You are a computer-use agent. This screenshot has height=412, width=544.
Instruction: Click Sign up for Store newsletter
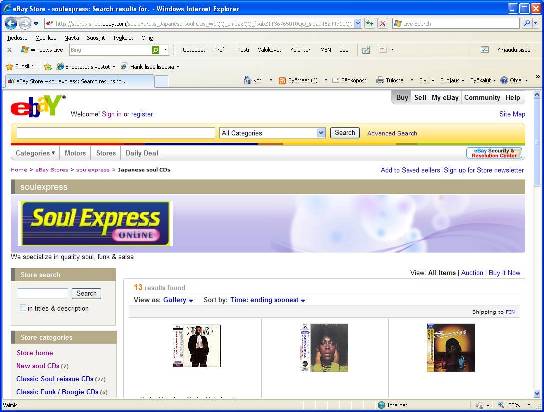tap(484, 170)
